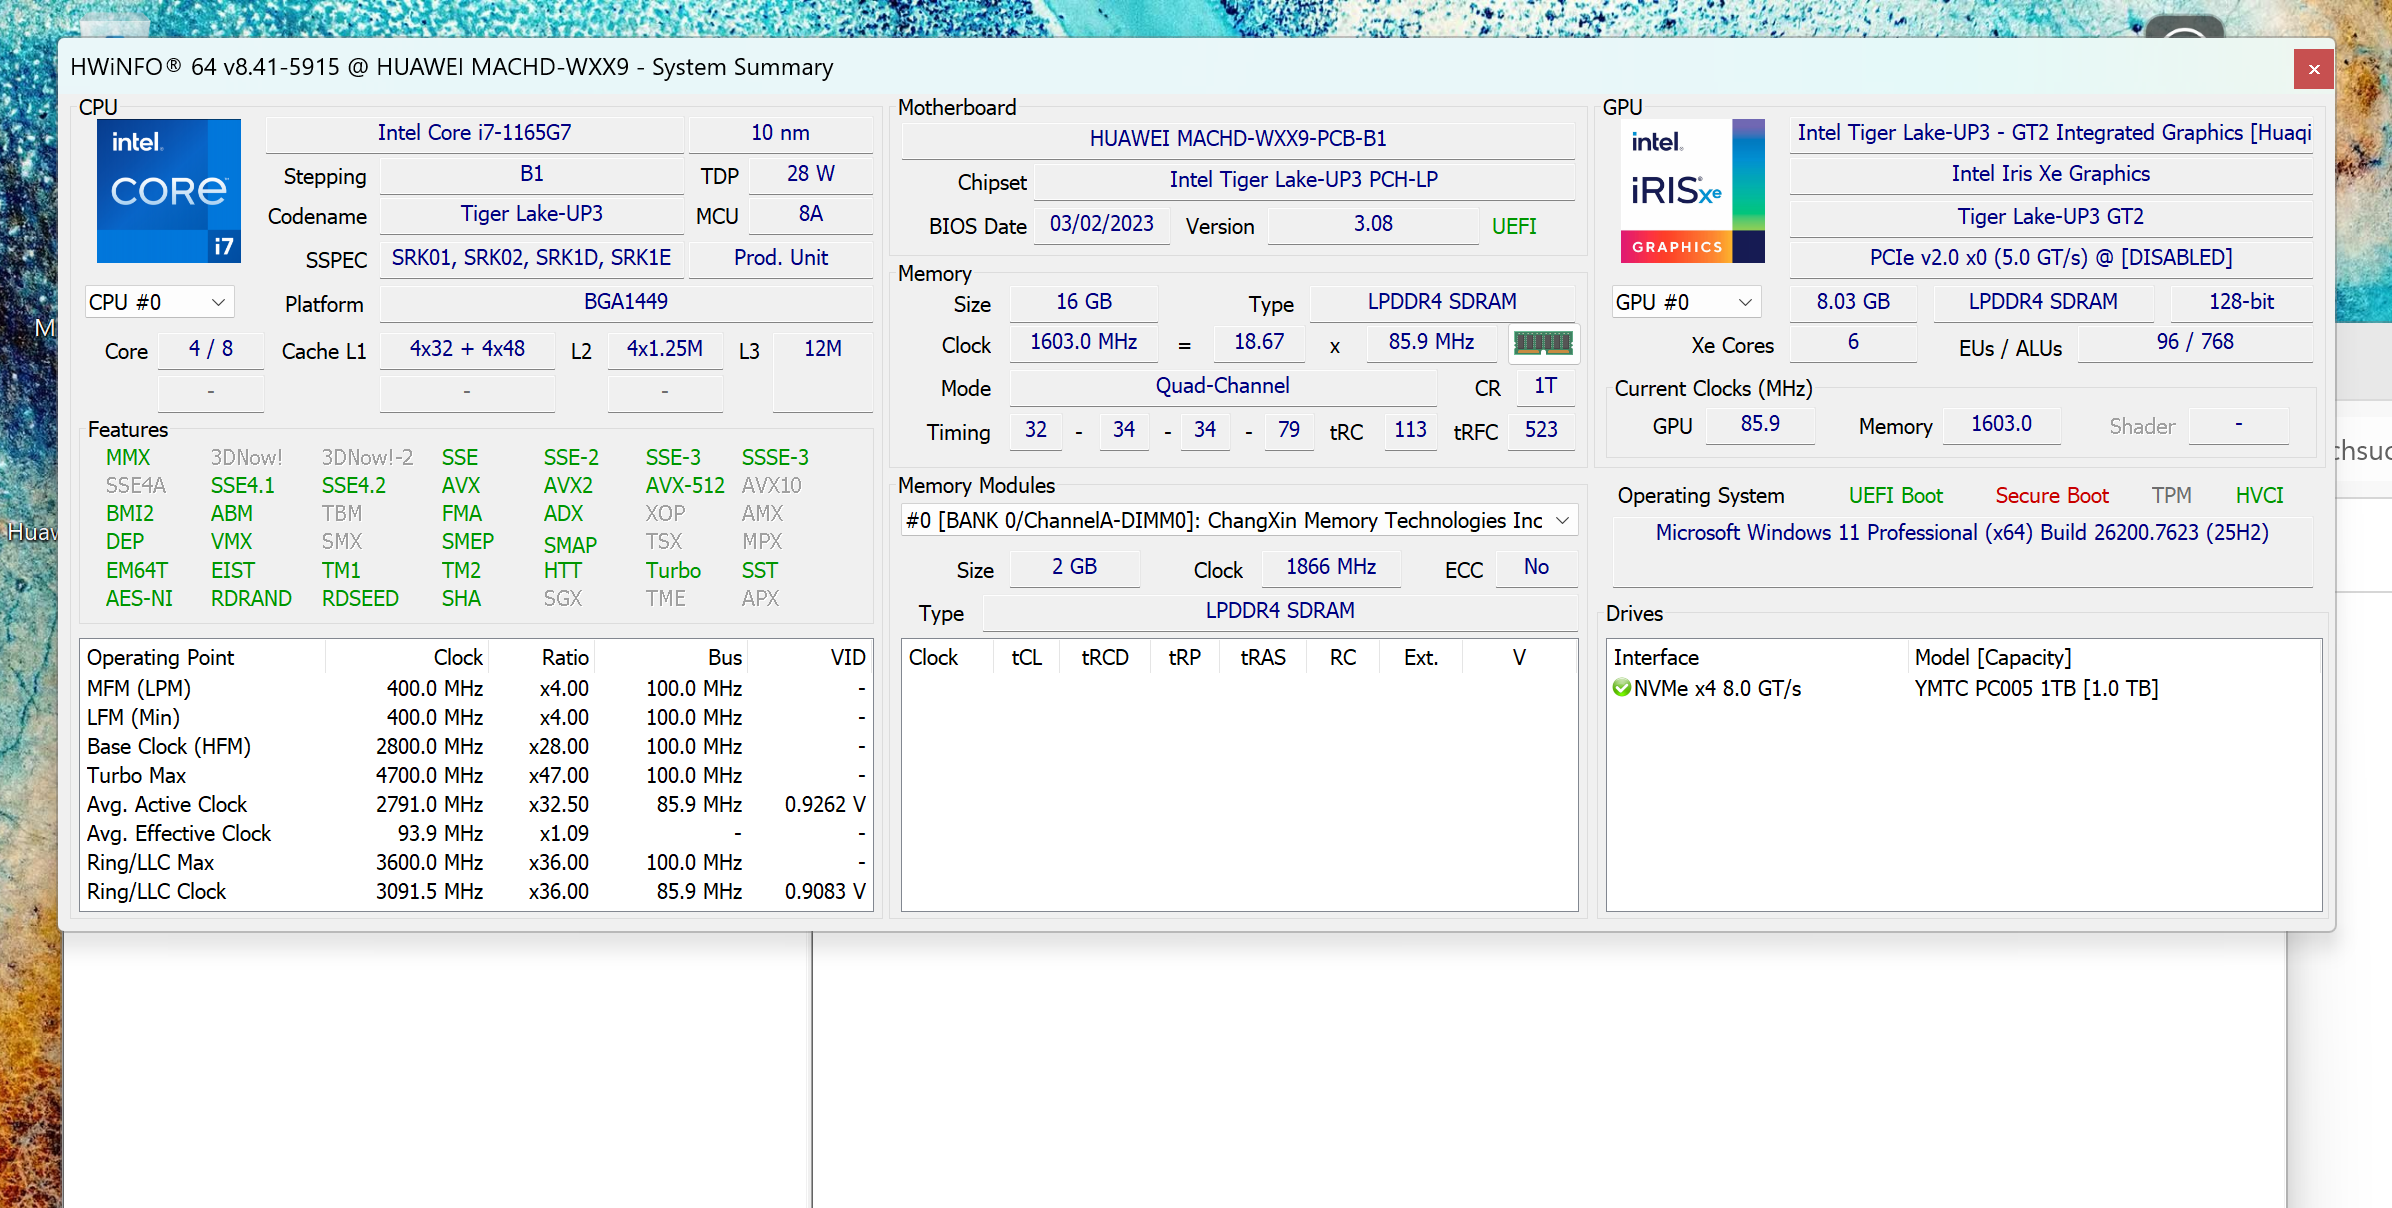Screen dimensions: 2392x1208
Task: Click the BGA1449 platform value
Action: pyautogui.click(x=626, y=302)
